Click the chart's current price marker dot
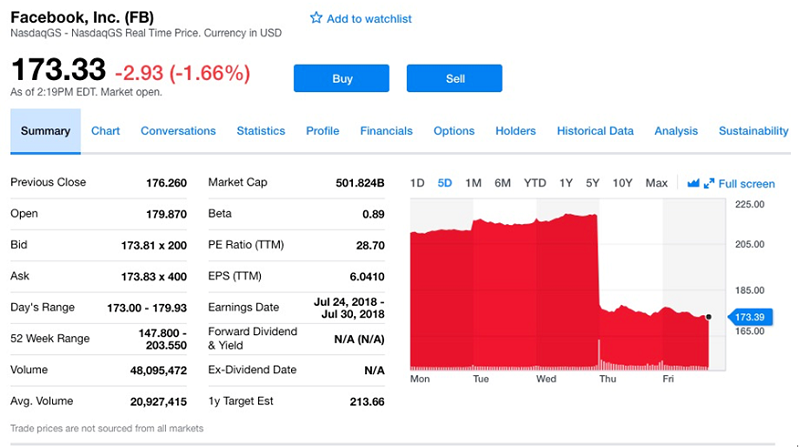 pyautogui.click(x=709, y=317)
